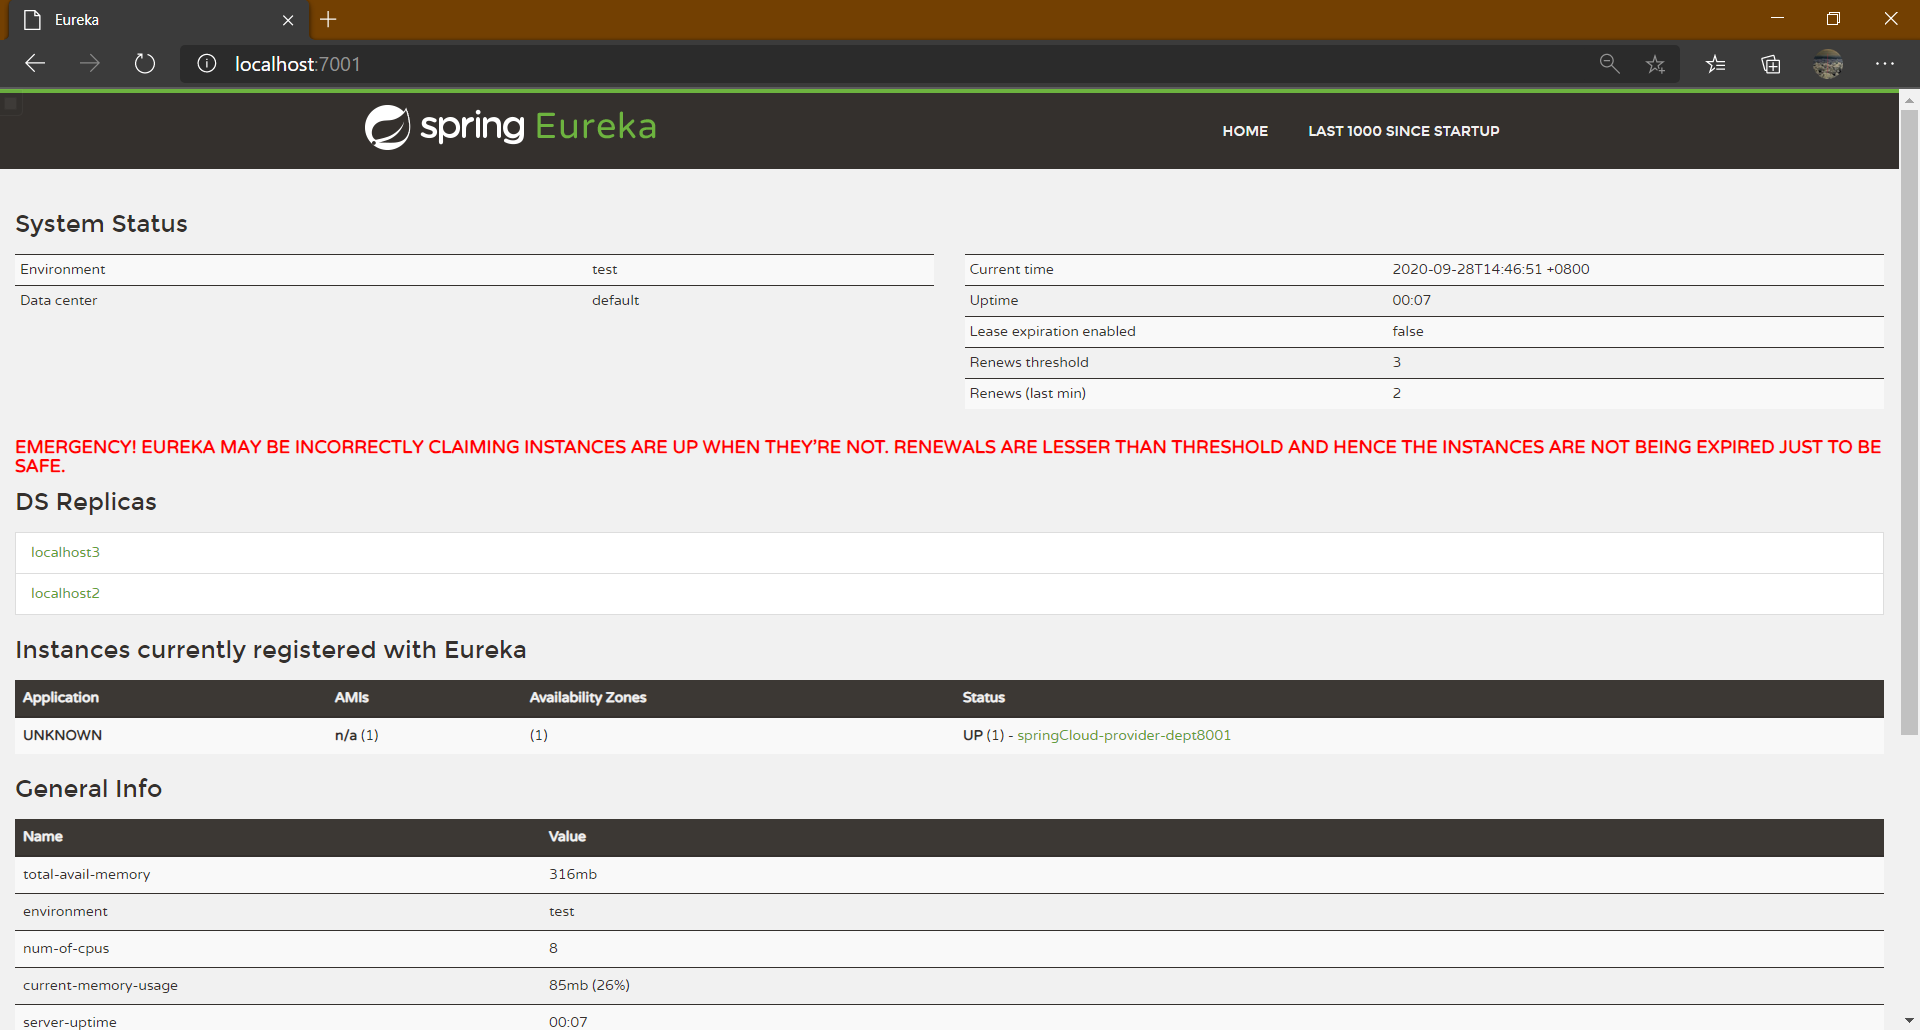1920x1030 pixels.
Task: Click the Availability Zones column header
Action: 588,697
